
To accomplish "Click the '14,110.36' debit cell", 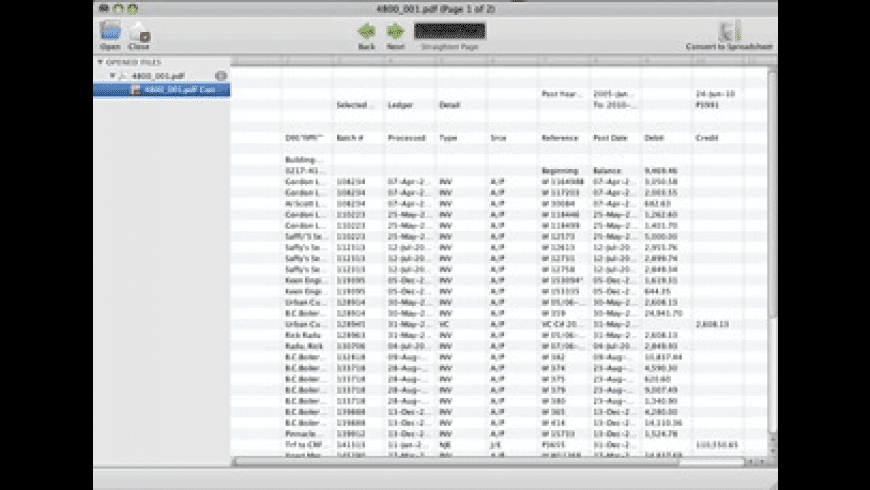I will click(663, 423).
